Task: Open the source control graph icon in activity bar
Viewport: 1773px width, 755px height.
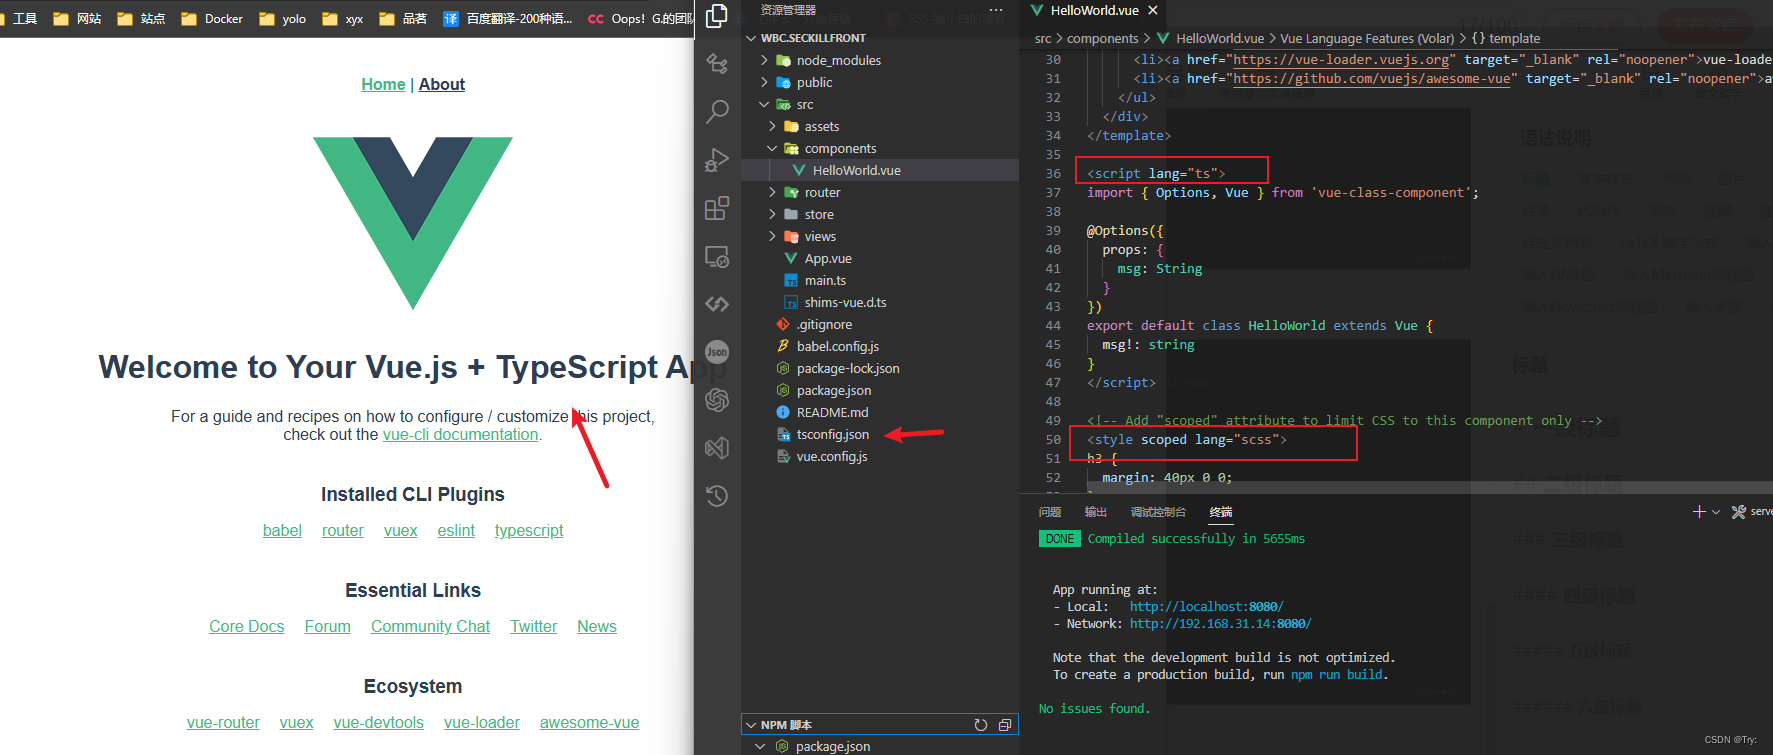Action: click(x=717, y=64)
